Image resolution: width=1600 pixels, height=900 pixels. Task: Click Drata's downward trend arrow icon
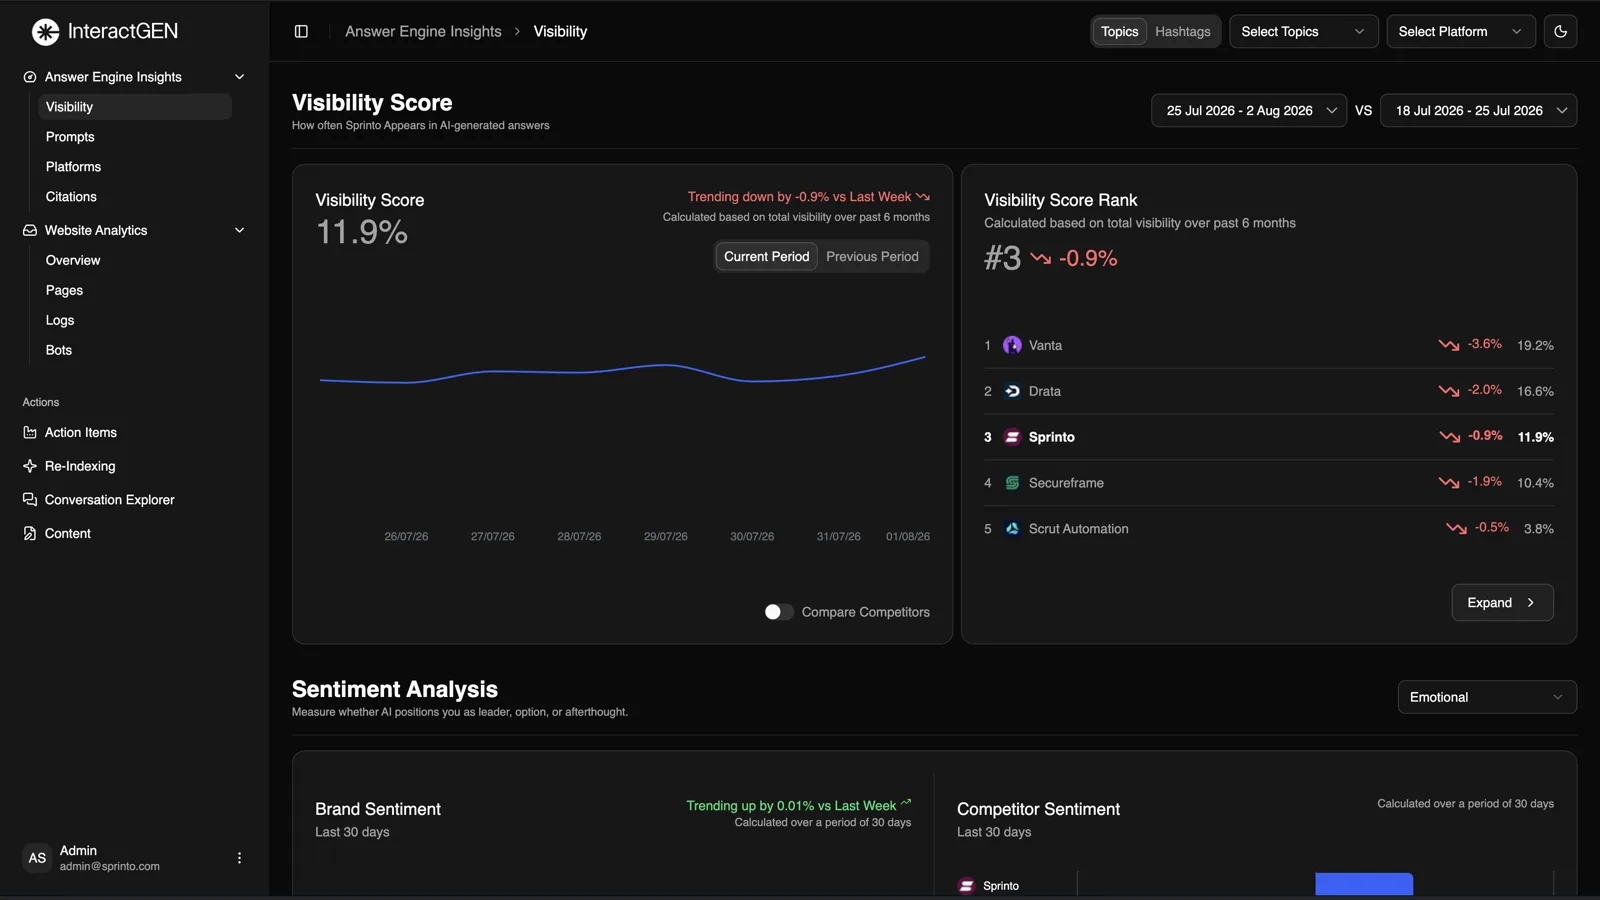coord(1449,391)
